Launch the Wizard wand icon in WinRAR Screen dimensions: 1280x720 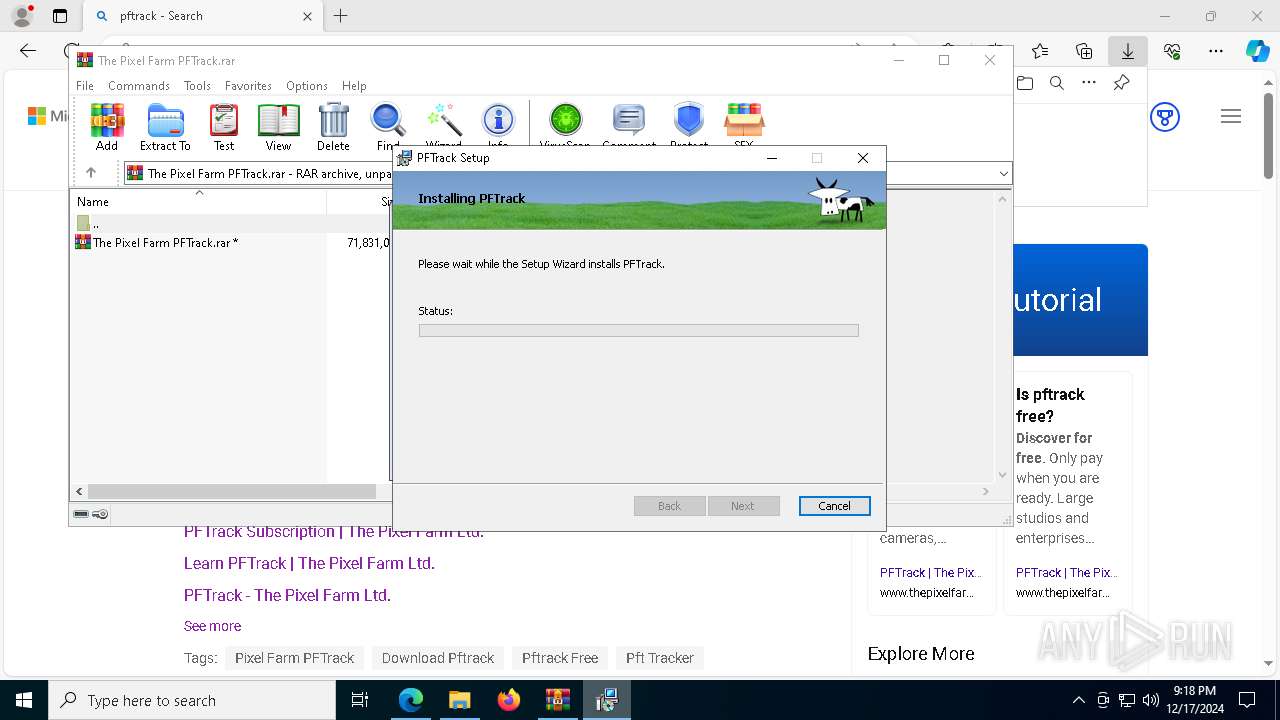point(443,125)
